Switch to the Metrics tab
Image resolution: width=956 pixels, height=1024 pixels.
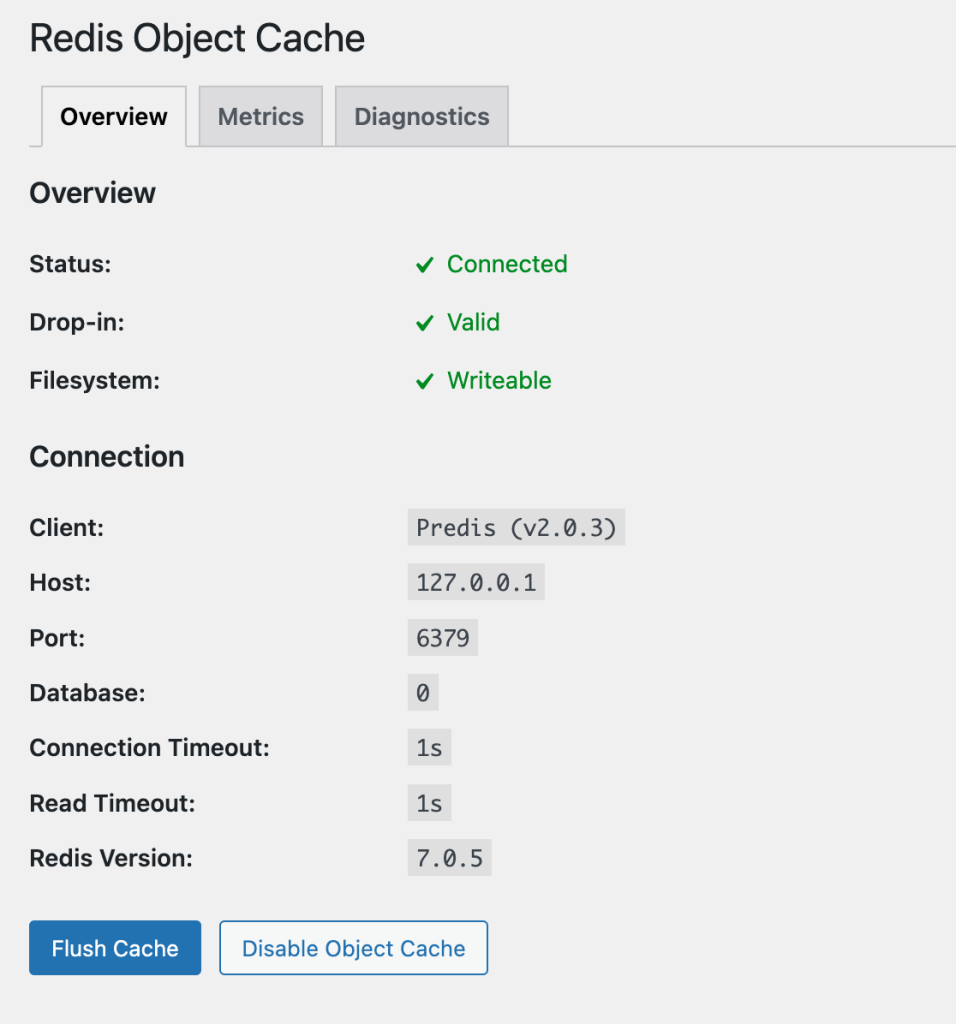pos(260,117)
